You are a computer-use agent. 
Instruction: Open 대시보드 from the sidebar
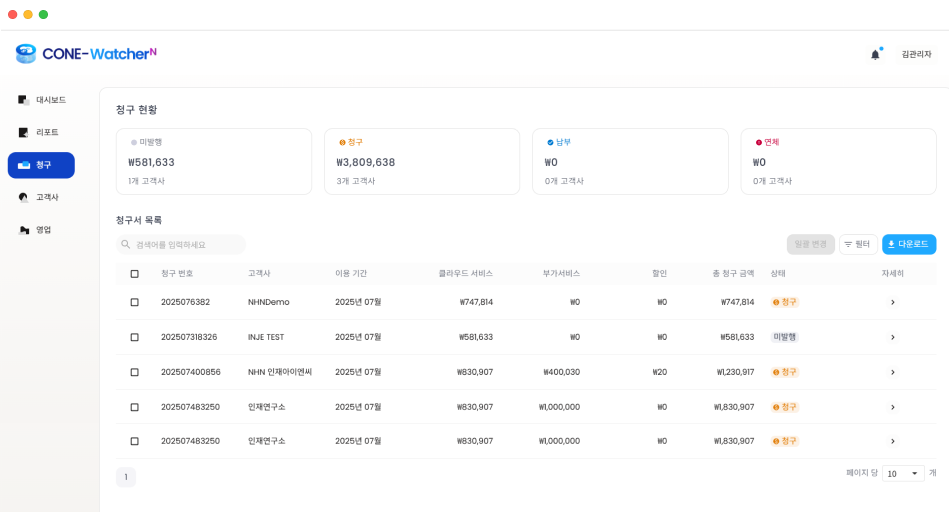(x=41, y=100)
